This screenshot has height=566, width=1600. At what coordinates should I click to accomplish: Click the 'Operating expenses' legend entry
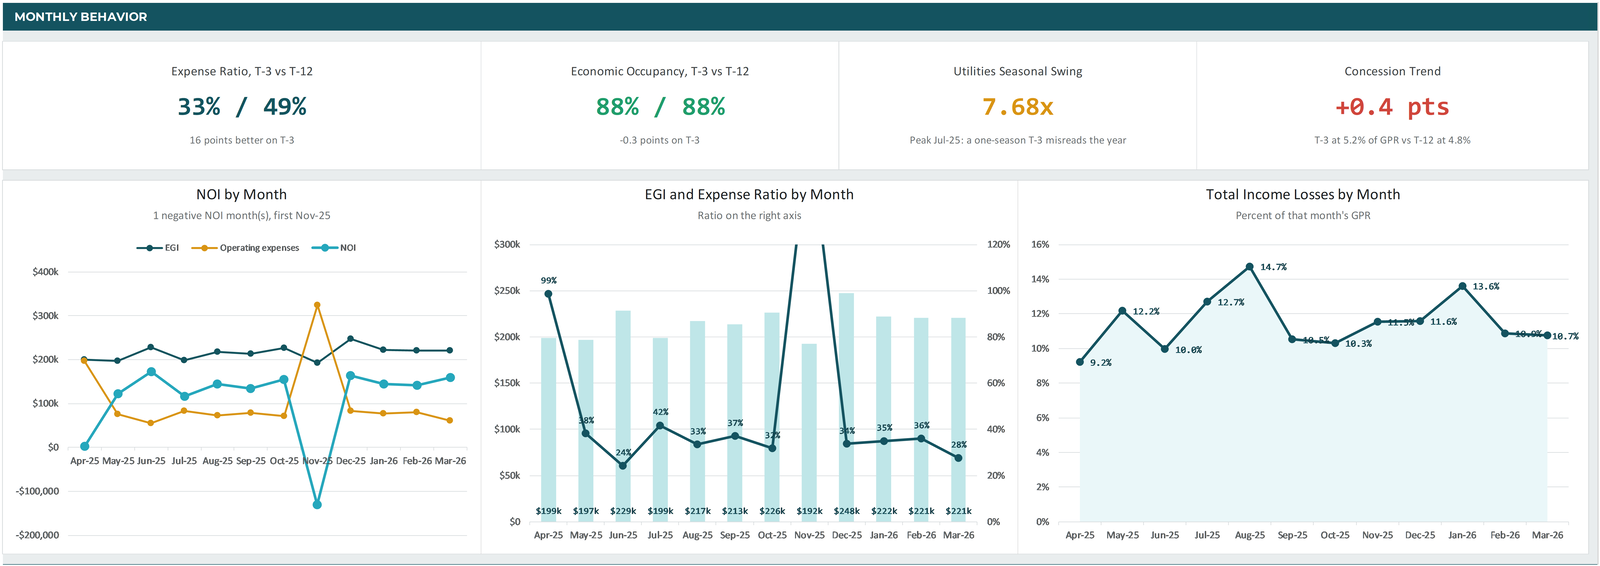point(246,248)
